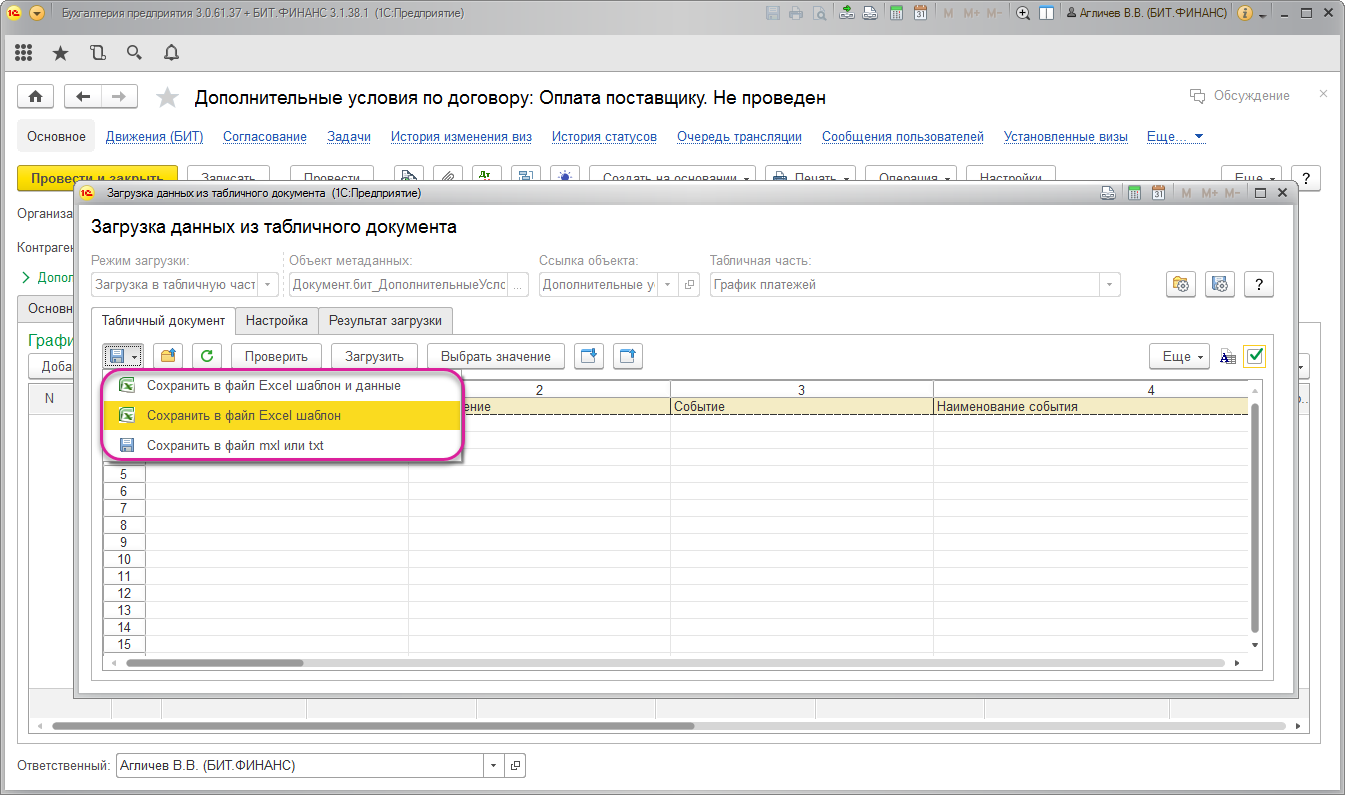This screenshot has width=1345, height=795.
Task: Toggle the panel layout icon in the title bar
Action: [x=1046, y=14]
